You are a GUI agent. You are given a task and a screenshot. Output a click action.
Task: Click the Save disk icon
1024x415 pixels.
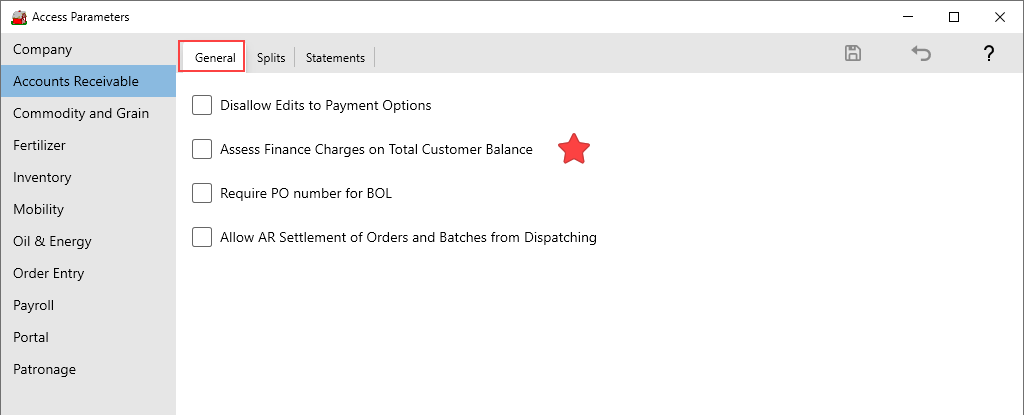[x=853, y=54]
